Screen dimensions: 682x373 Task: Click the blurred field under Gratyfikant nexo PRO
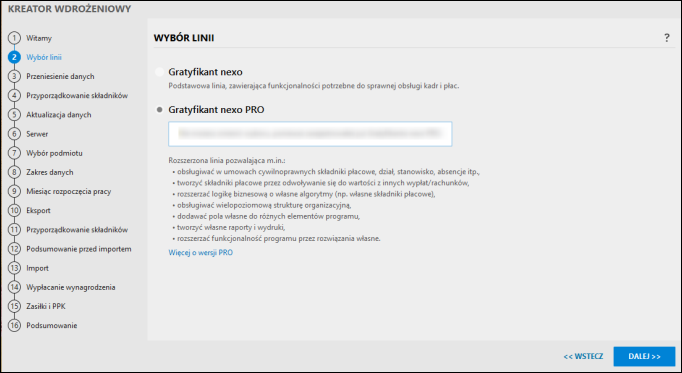(310, 134)
